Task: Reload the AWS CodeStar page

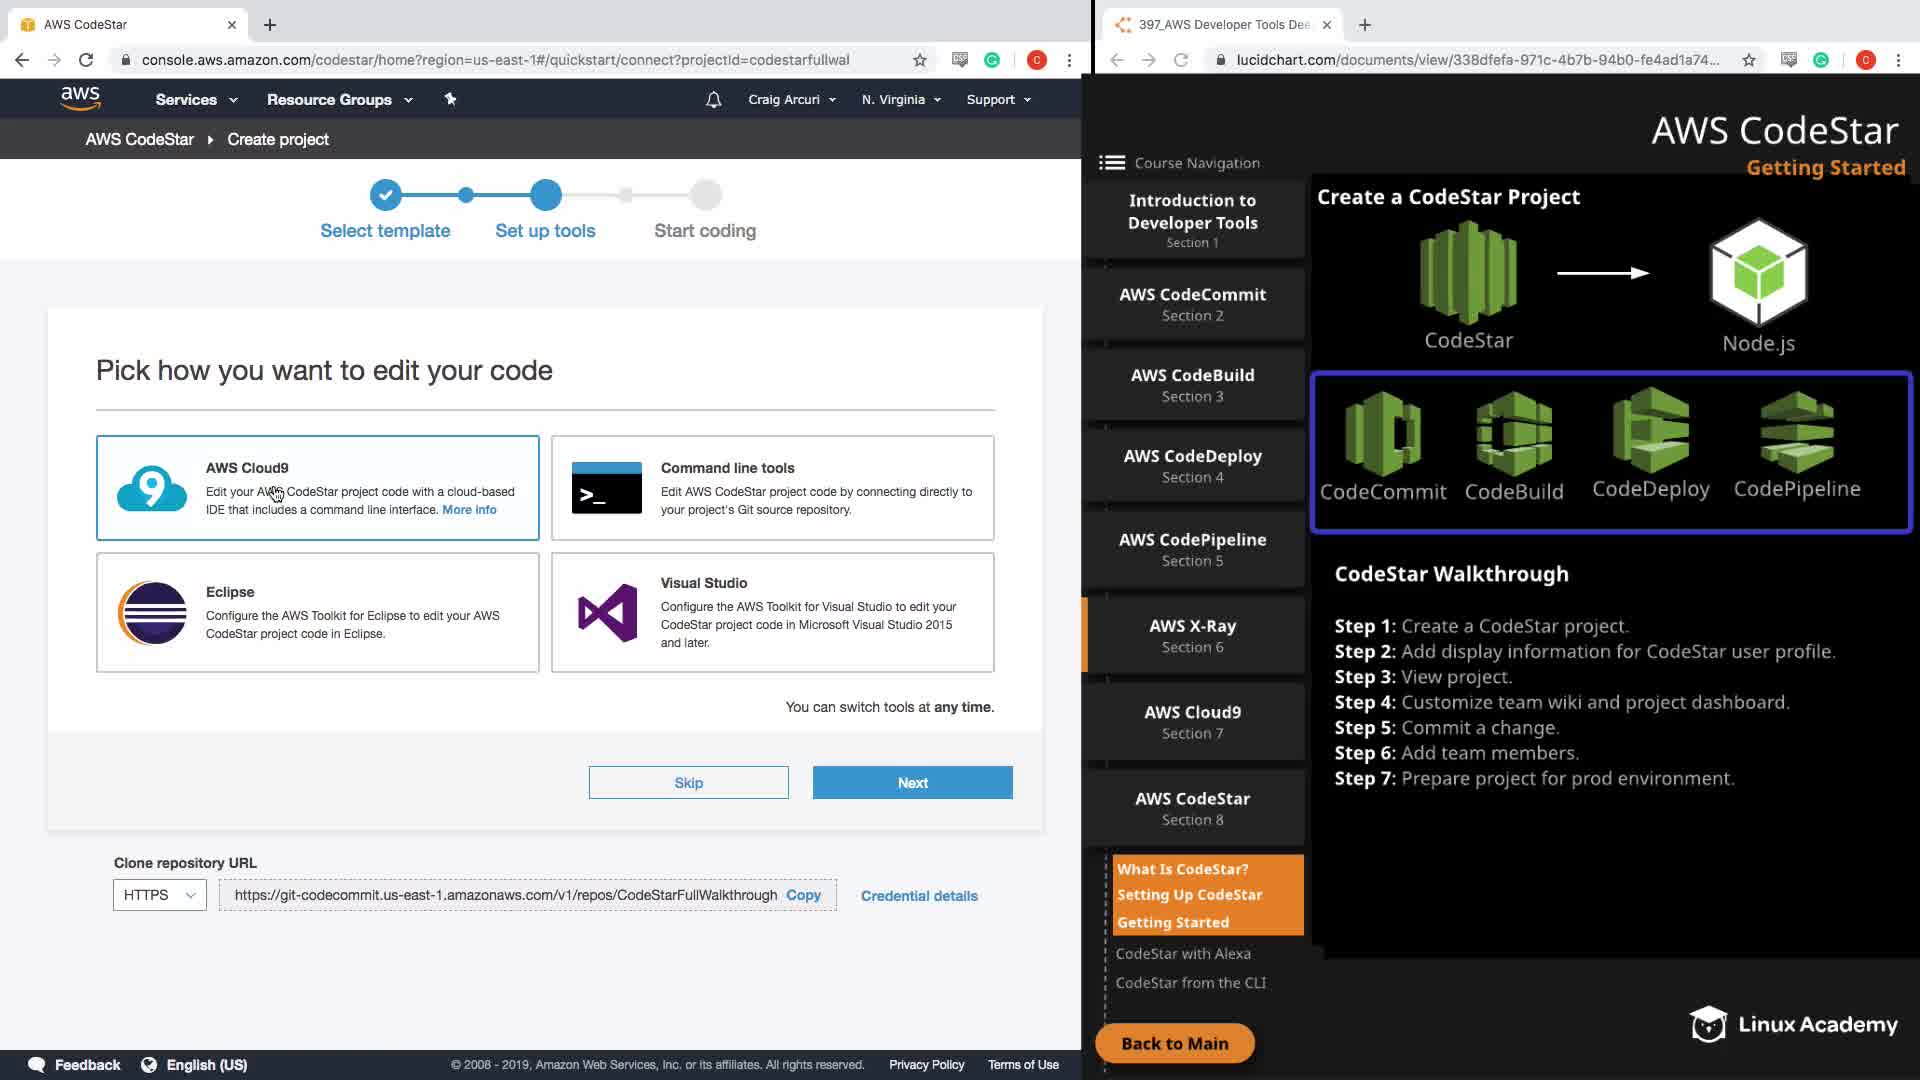Action: (x=86, y=60)
